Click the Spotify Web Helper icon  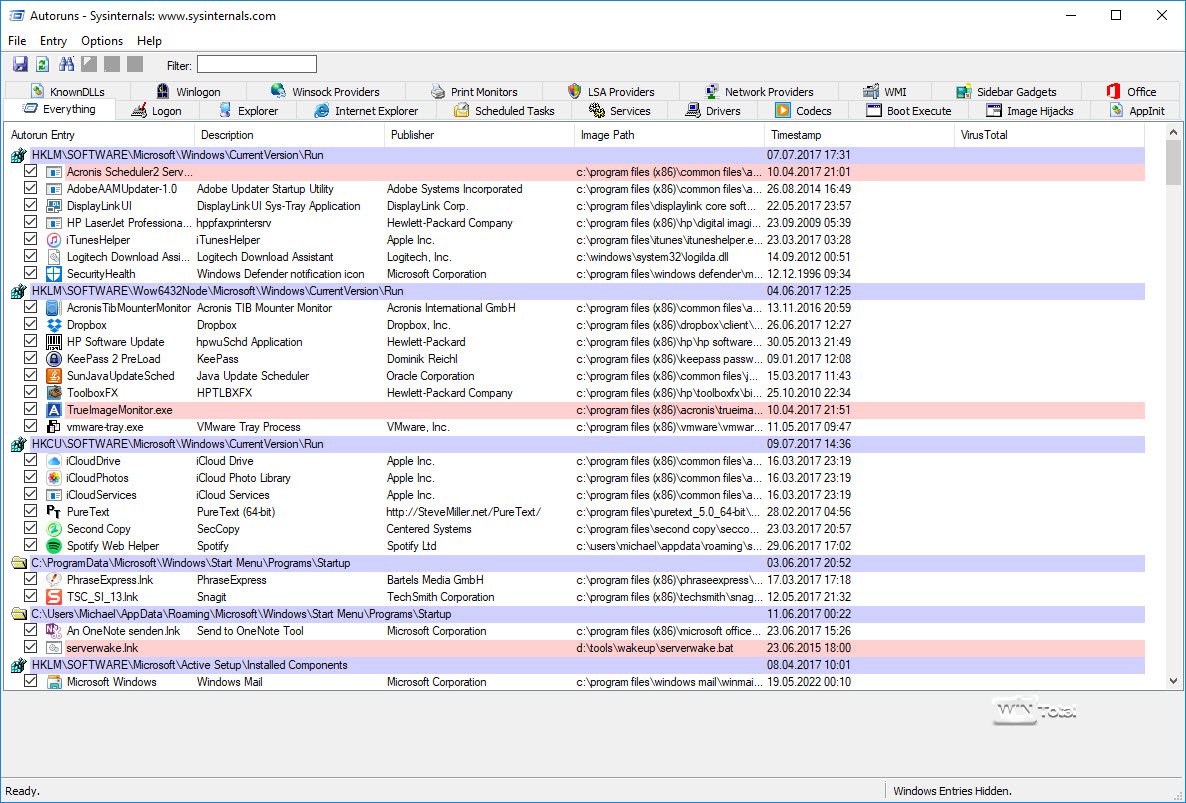click(x=54, y=546)
